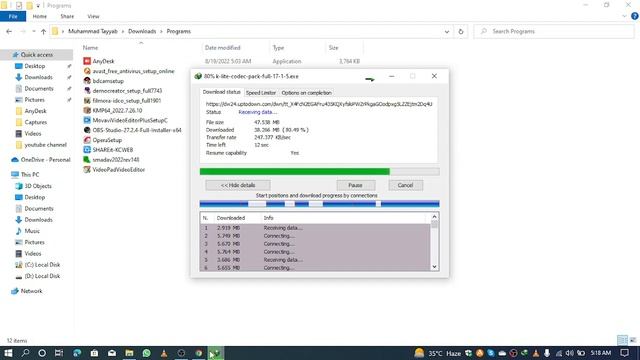Open Microsoft Store from taskbar
The image size is (640, 360).
pyautogui.click(x=94, y=353)
